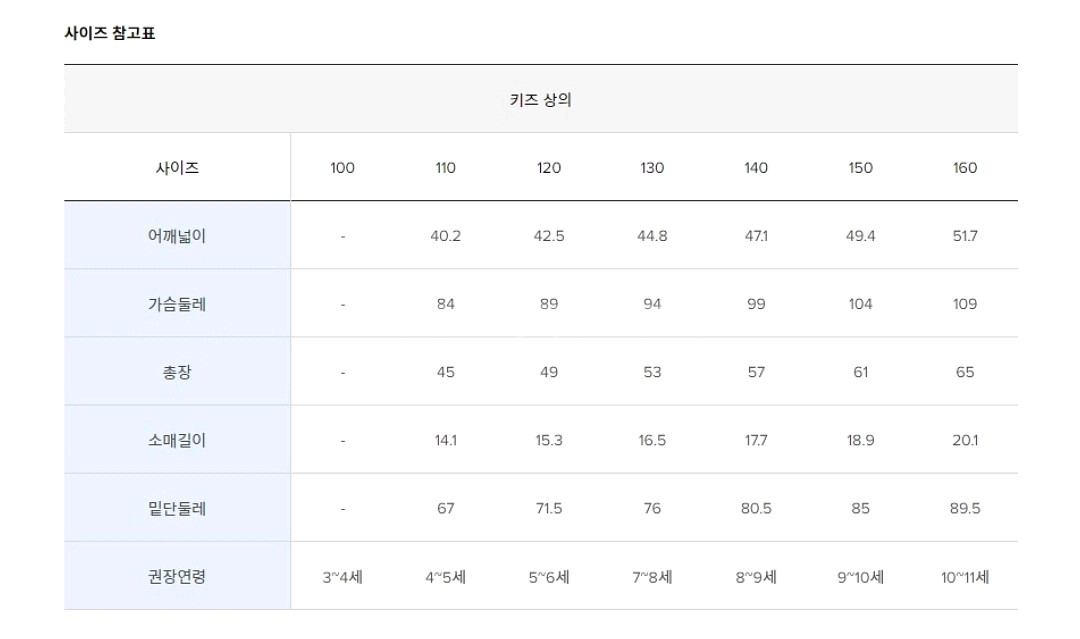The width and height of the screenshot is (1080, 639).
Task: Select the hem value 71.5 cell
Action: 549,508
